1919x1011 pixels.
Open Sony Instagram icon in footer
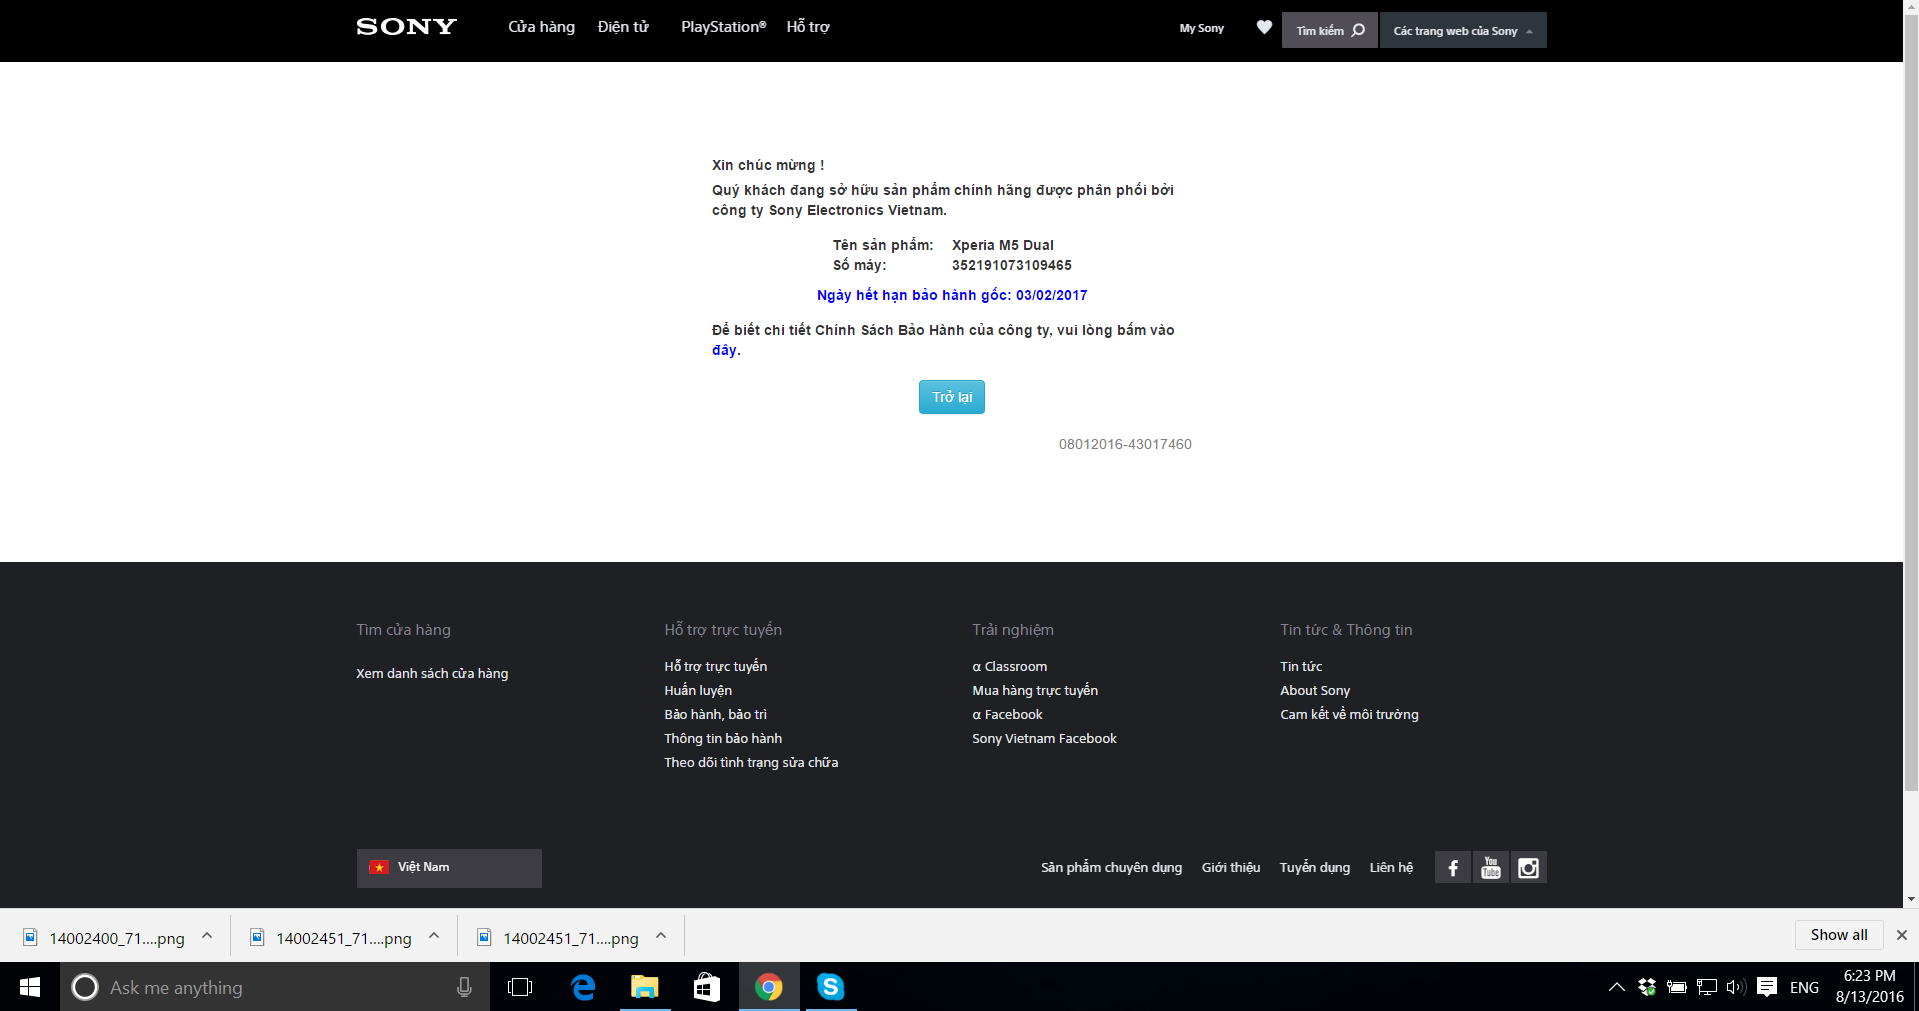coord(1528,867)
